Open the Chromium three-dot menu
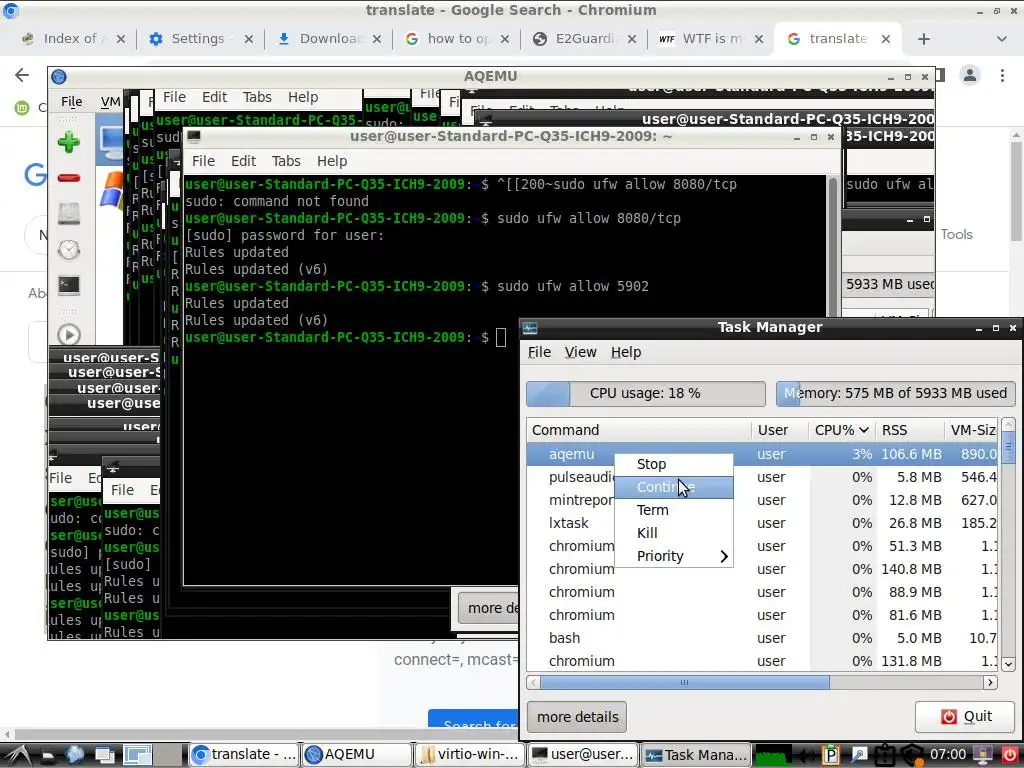 [x=1002, y=75]
